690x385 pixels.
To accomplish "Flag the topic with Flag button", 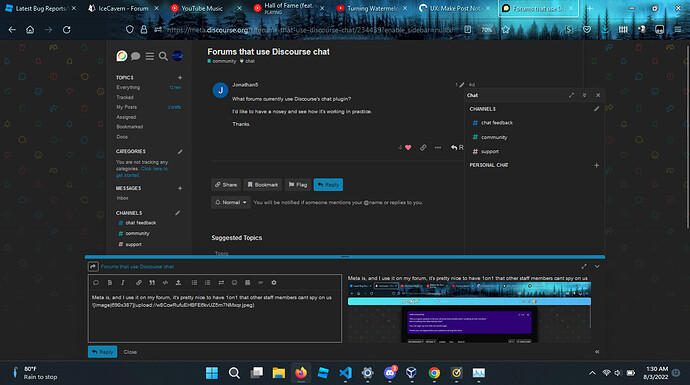I will point(298,185).
